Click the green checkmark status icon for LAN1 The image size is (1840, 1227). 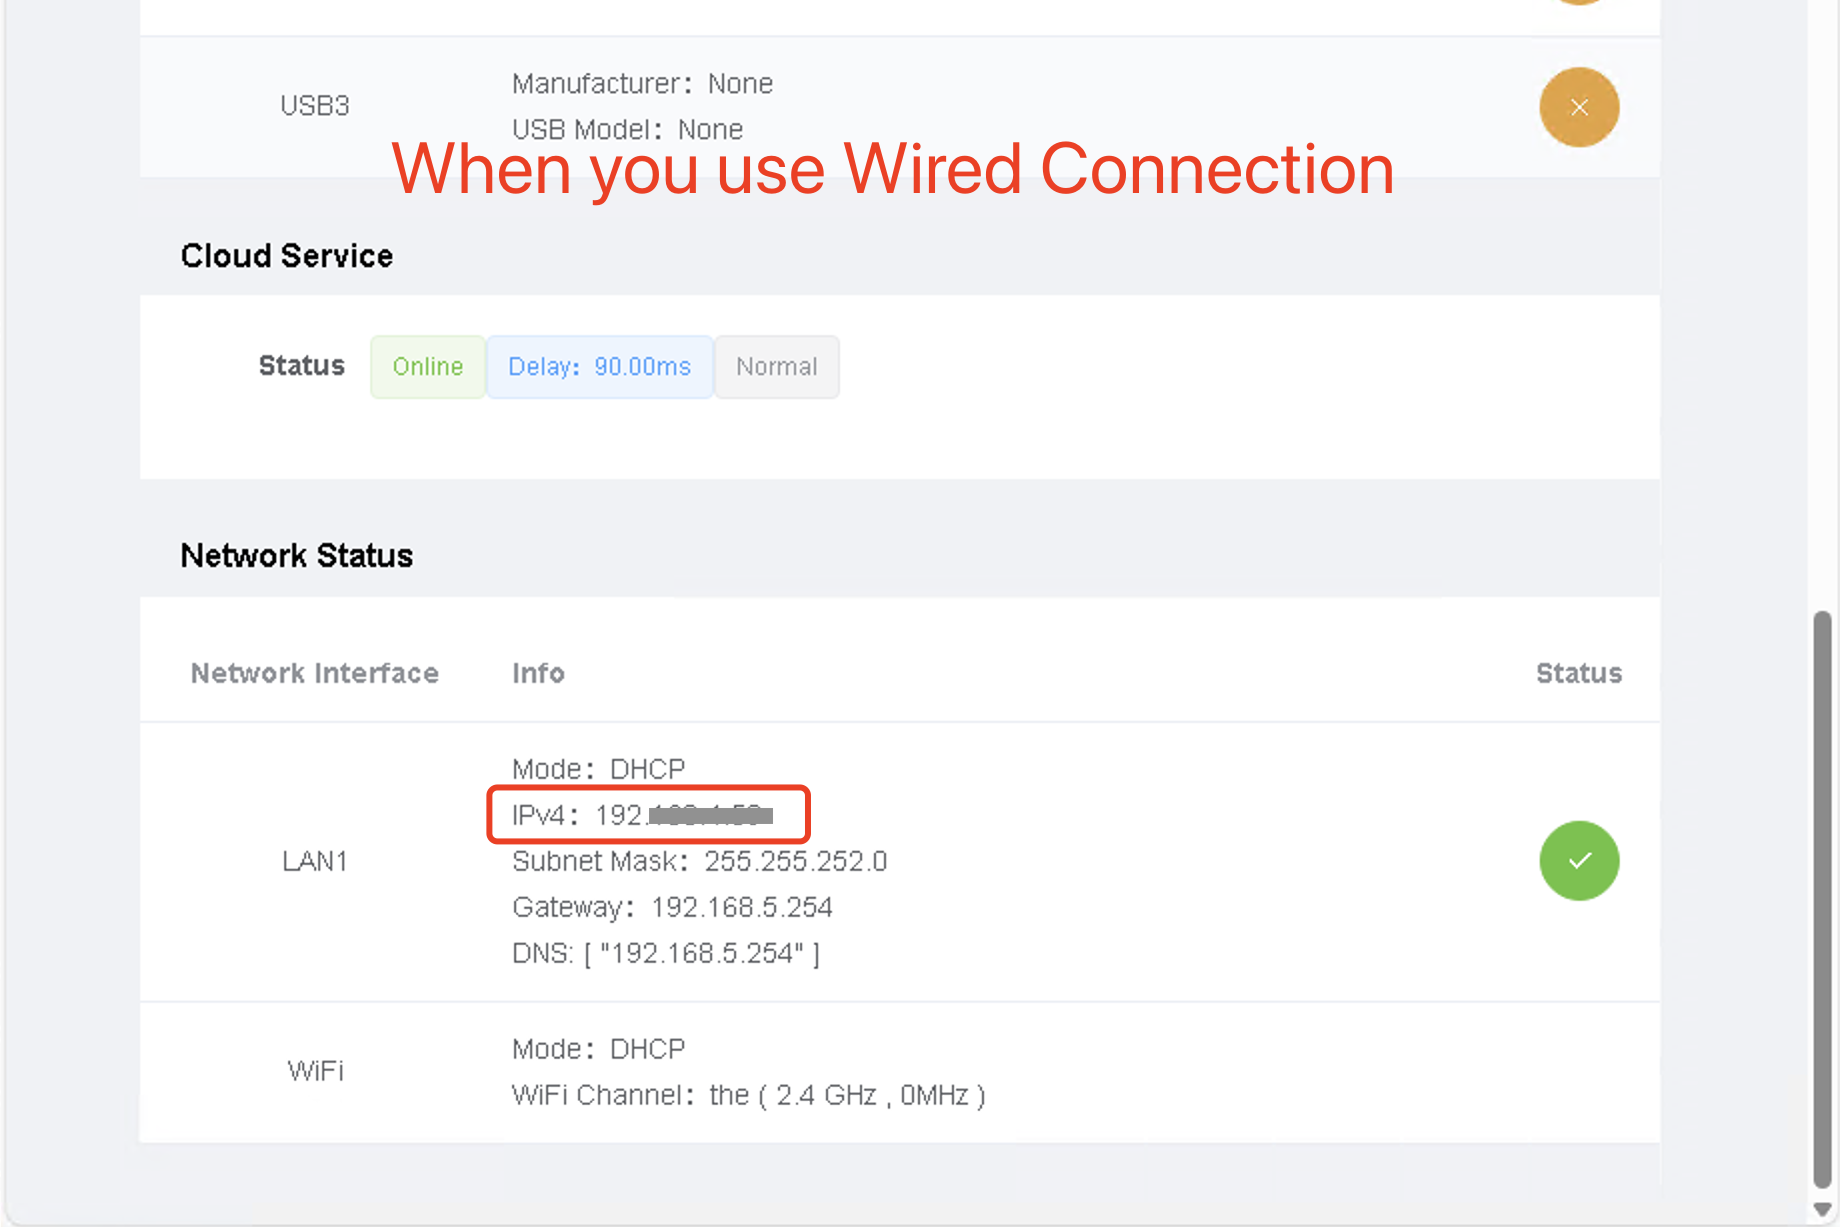[1578, 860]
